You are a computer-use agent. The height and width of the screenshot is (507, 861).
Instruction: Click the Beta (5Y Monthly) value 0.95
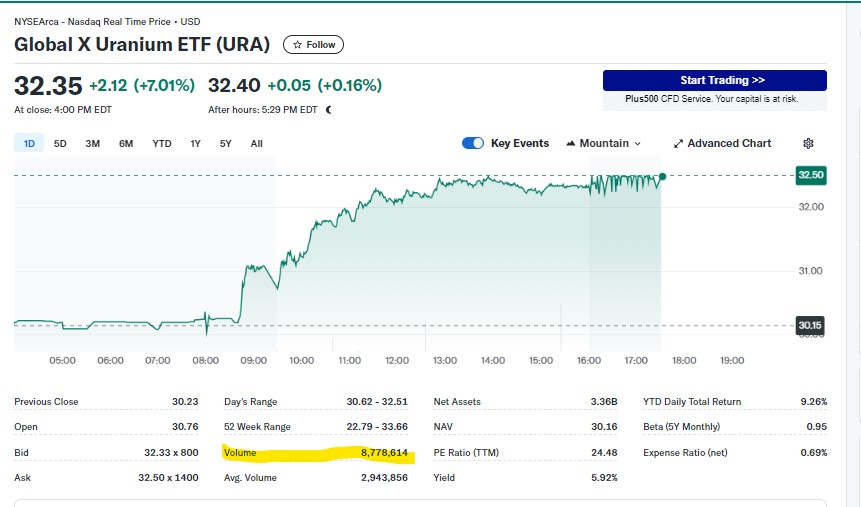click(817, 427)
